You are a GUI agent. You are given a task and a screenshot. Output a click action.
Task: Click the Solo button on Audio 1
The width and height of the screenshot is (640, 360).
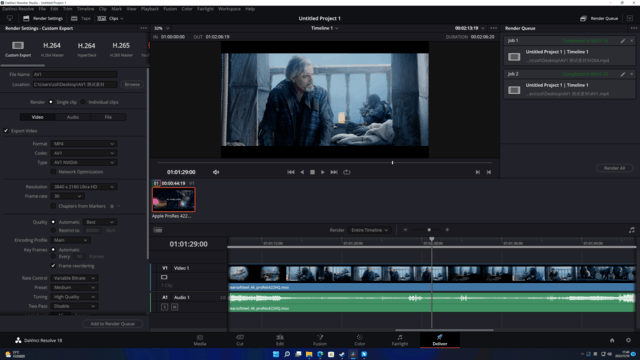click(x=164, y=307)
